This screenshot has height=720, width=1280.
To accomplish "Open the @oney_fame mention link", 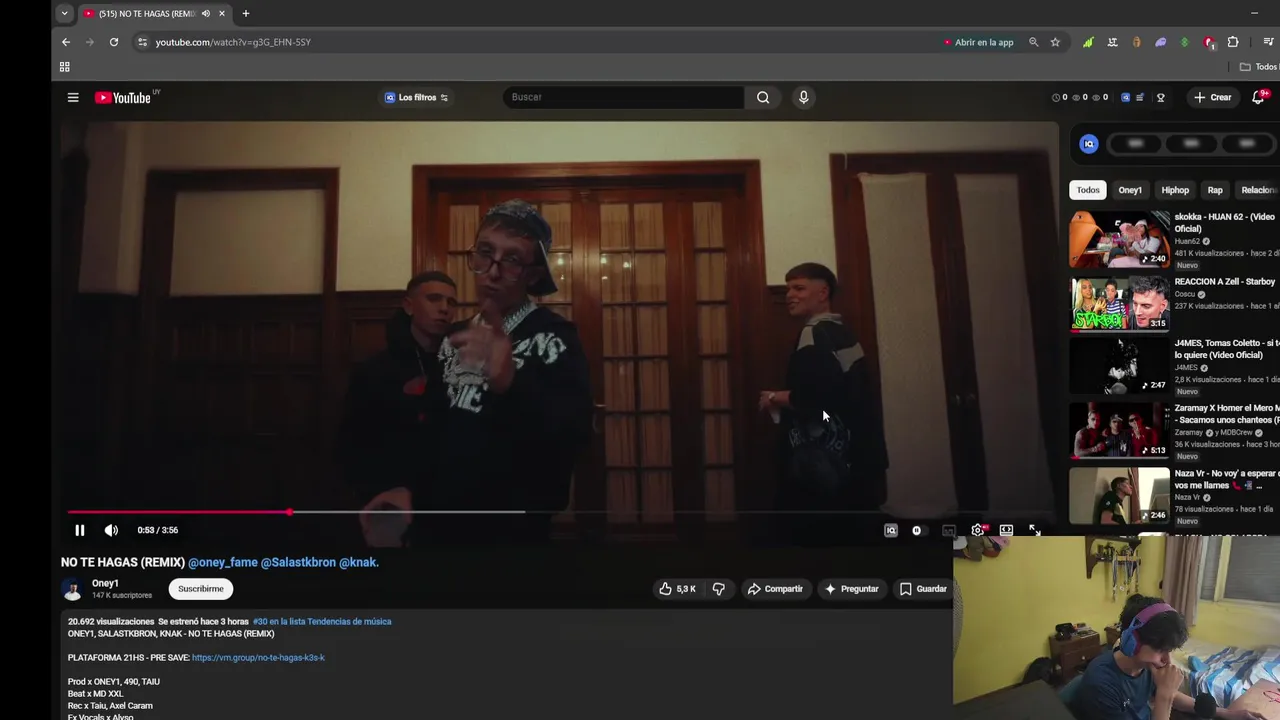I will [223, 562].
